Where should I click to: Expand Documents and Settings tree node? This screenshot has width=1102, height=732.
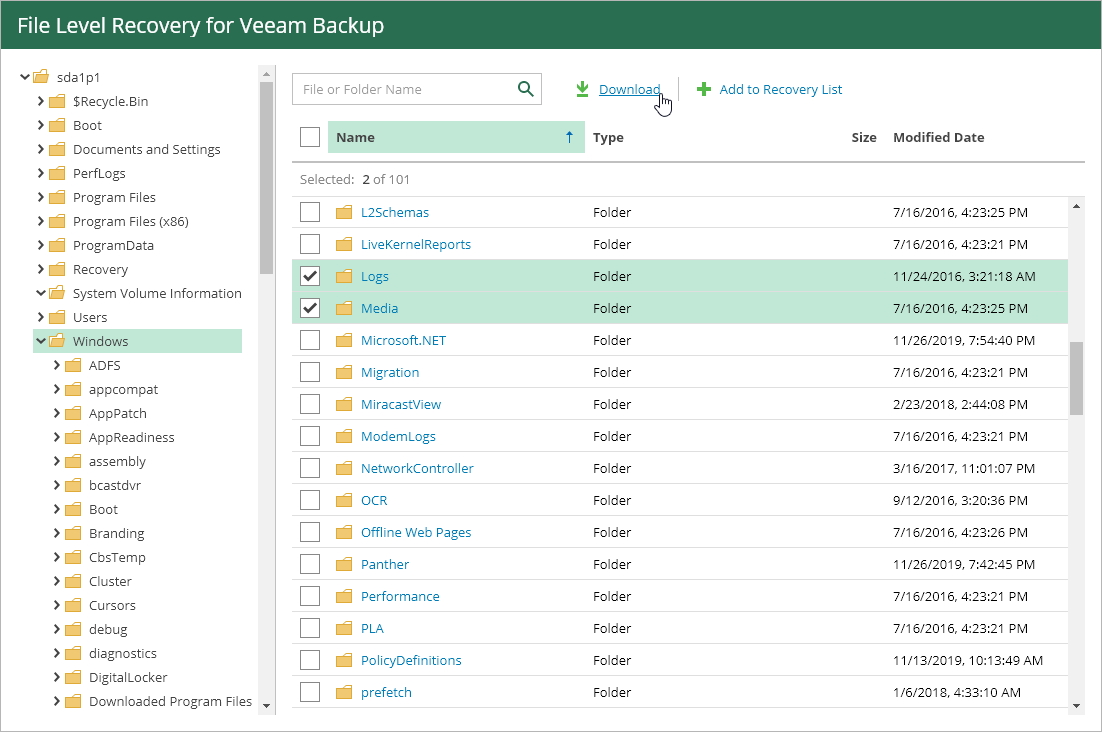tap(41, 149)
